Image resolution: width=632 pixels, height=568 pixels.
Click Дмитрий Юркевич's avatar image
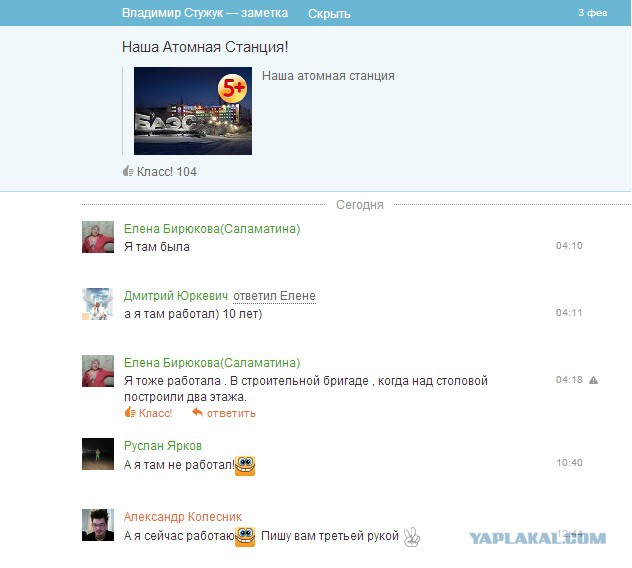pyautogui.click(x=97, y=304)
